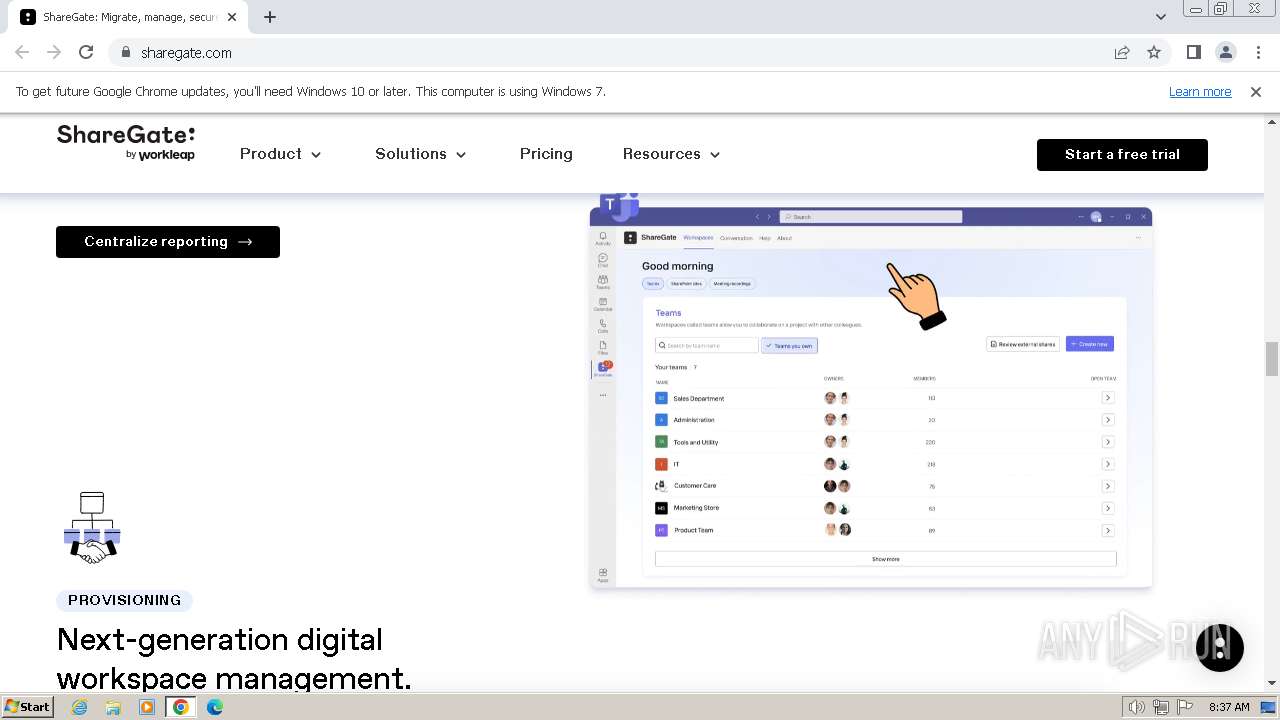This screenshot has height=720, width=1280.
Task: Click the PROVISIONING label badge
Action: click(125, 600)
